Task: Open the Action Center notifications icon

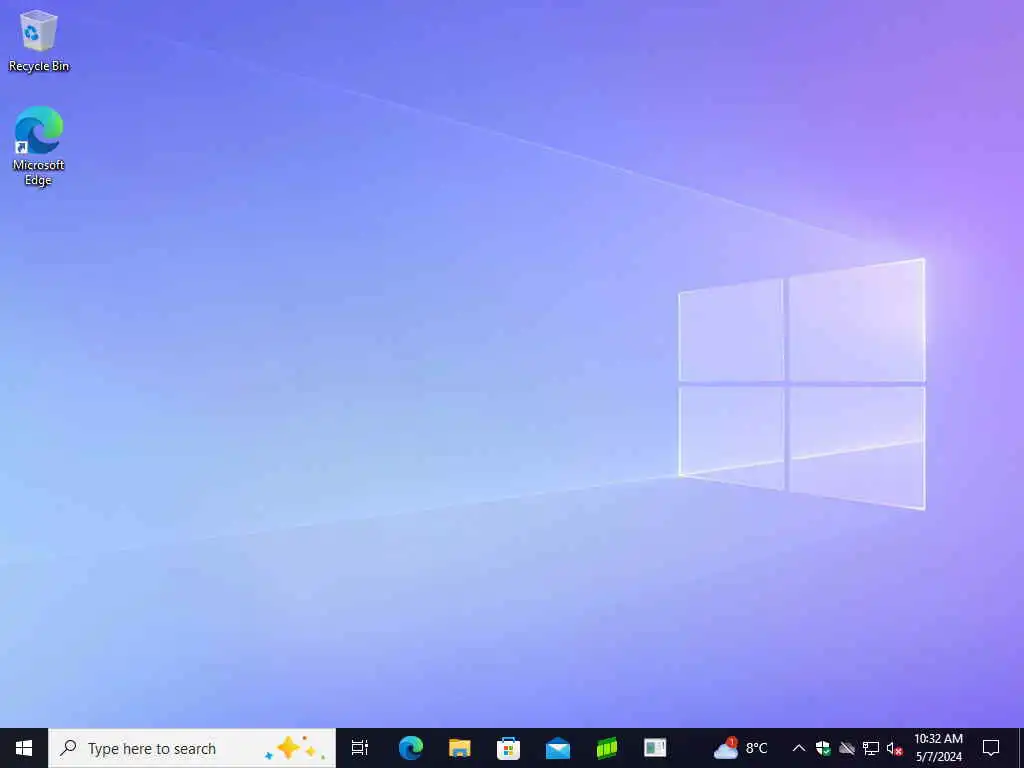Action: coord(991,748)
